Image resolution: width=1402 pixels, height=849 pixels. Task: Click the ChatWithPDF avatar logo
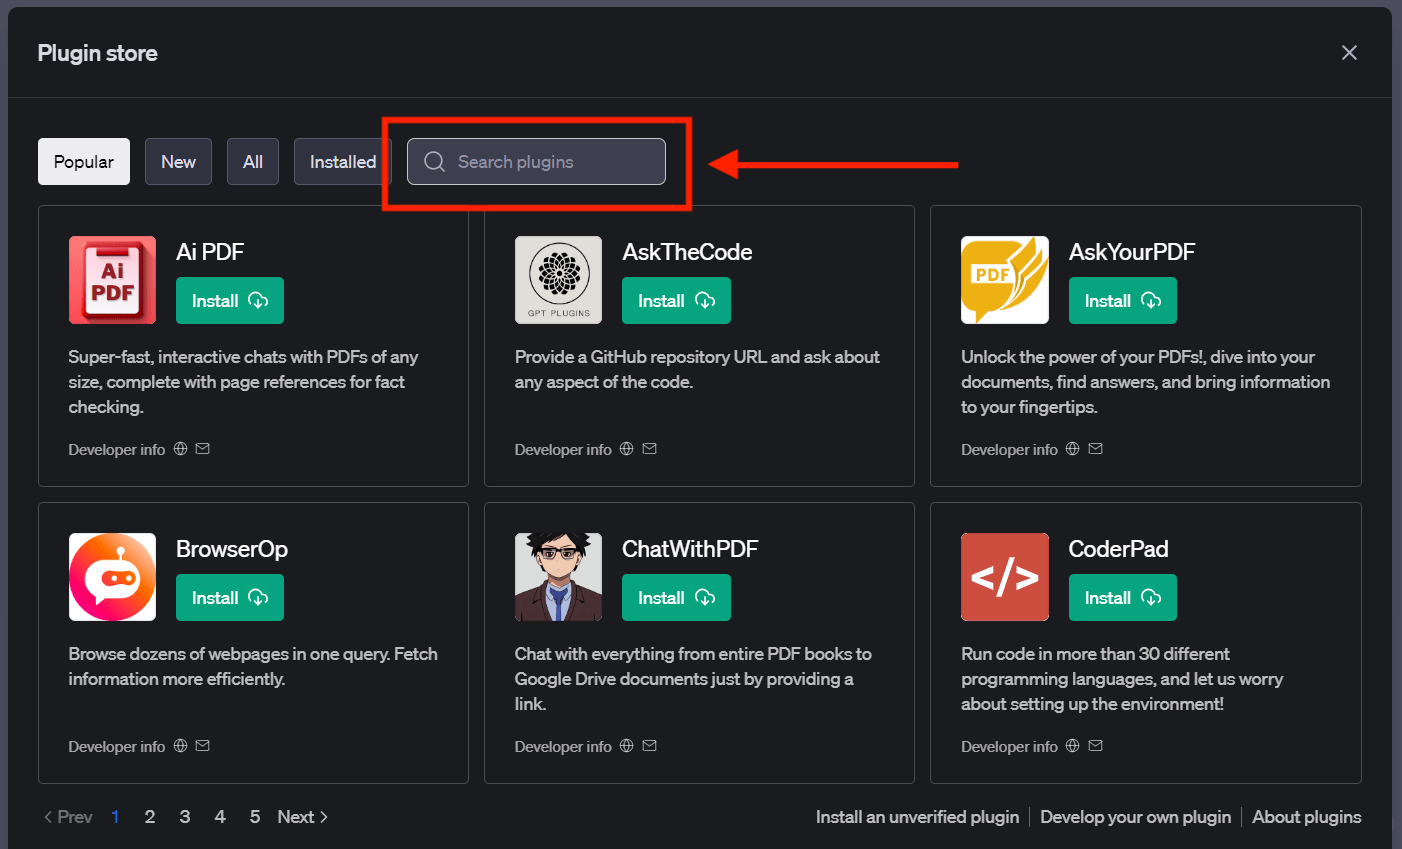tap(558, 577)
